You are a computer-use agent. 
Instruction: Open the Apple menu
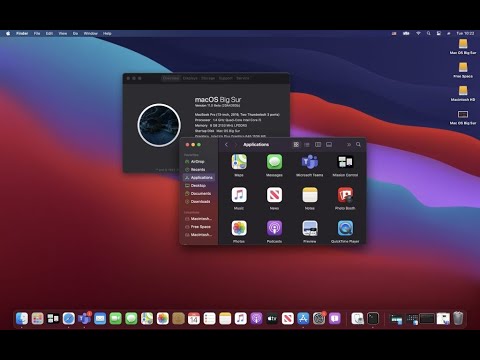point(8,33)
